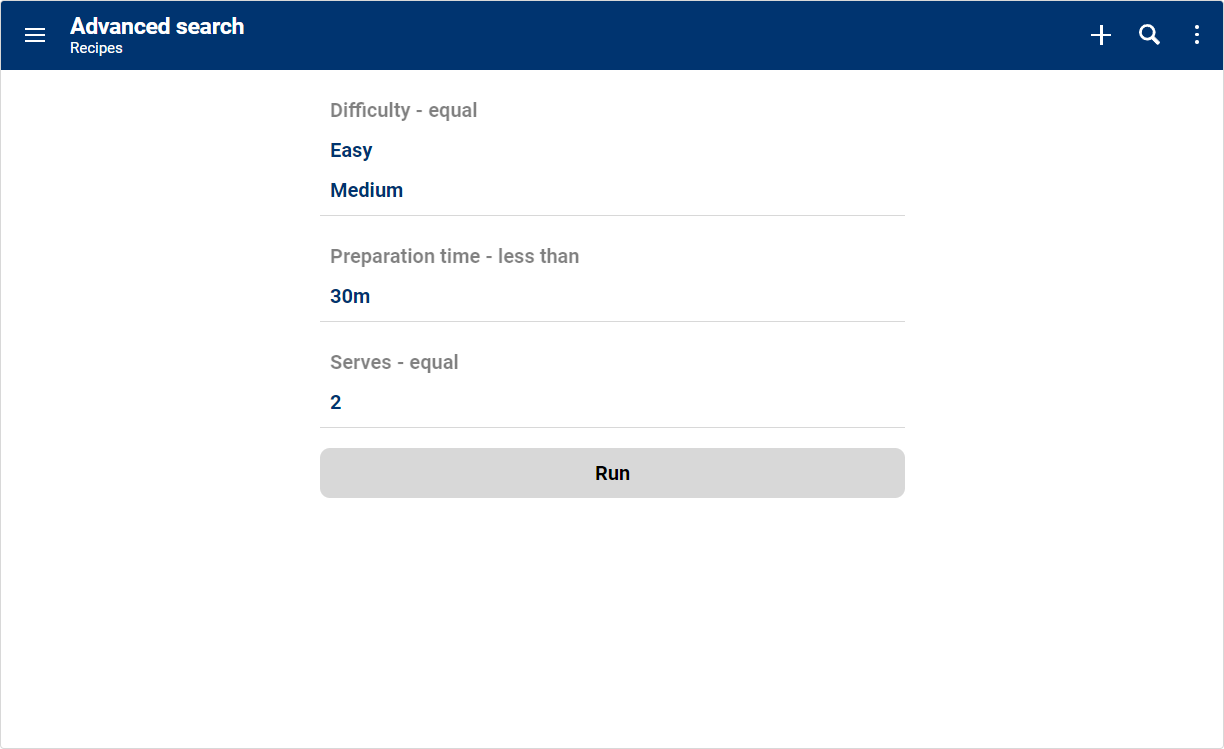Edit the 30m preparation time value
This screenshot has width=1224, height=749.
coord(350,296)
